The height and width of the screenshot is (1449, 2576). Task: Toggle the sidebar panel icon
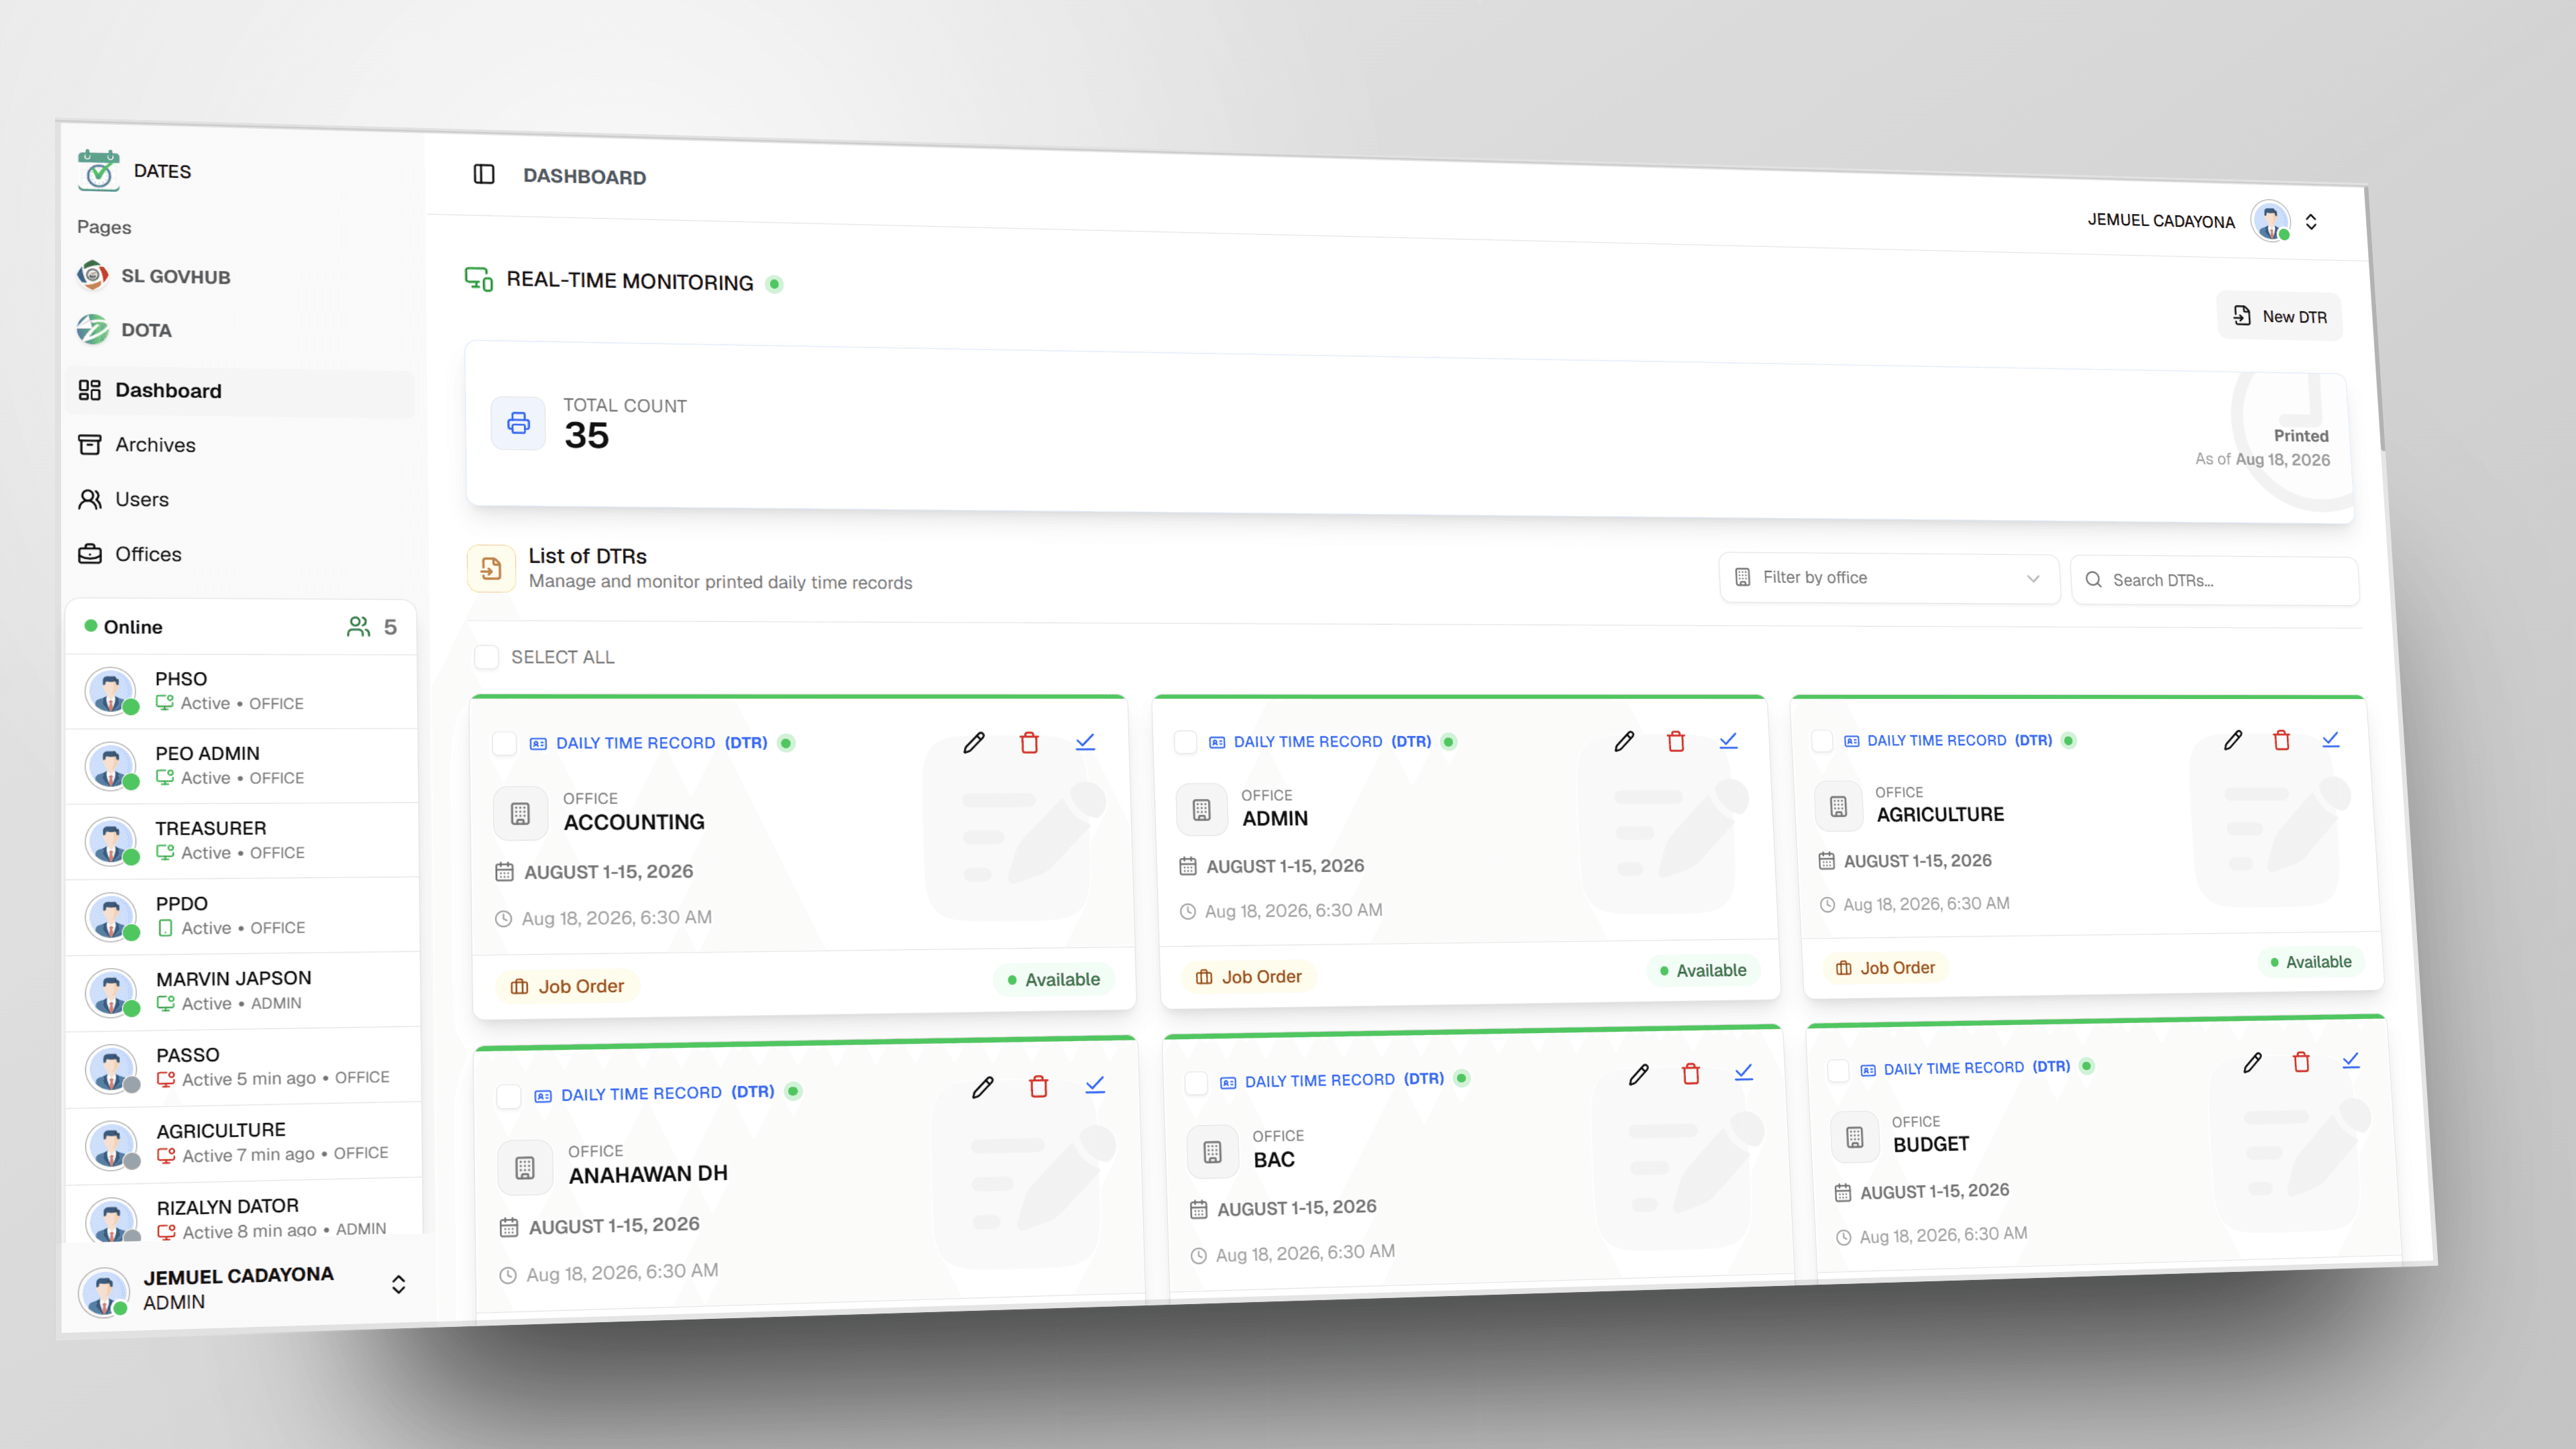point(484,174)
